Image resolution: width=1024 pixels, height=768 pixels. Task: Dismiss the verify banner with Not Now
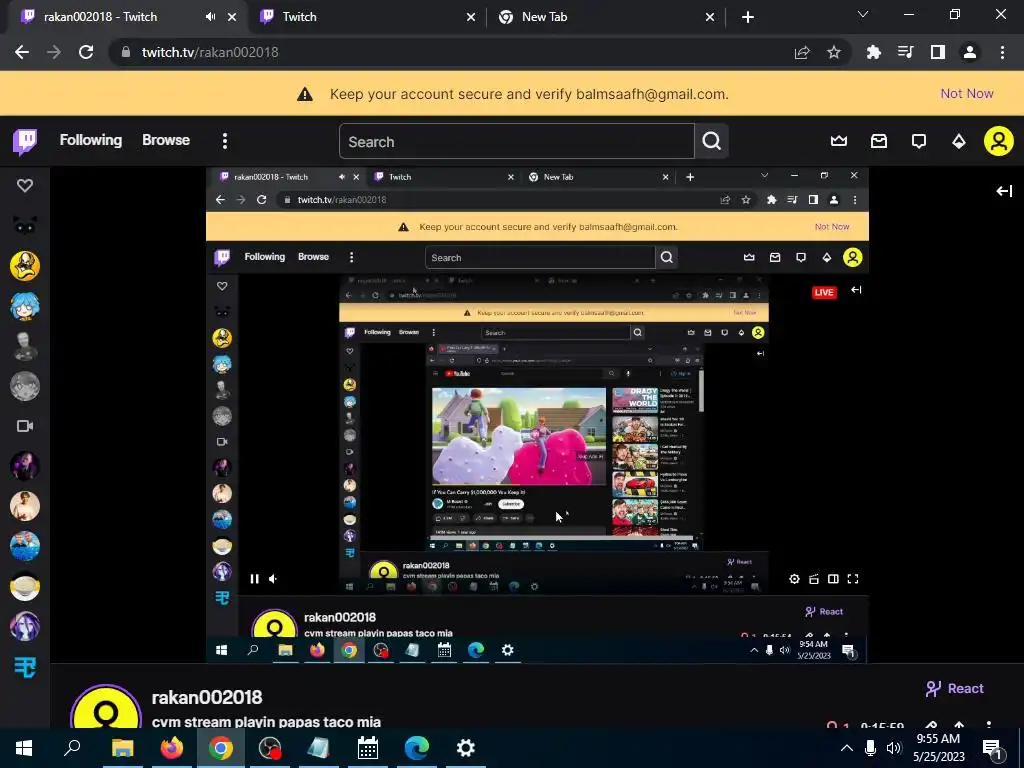967,93
